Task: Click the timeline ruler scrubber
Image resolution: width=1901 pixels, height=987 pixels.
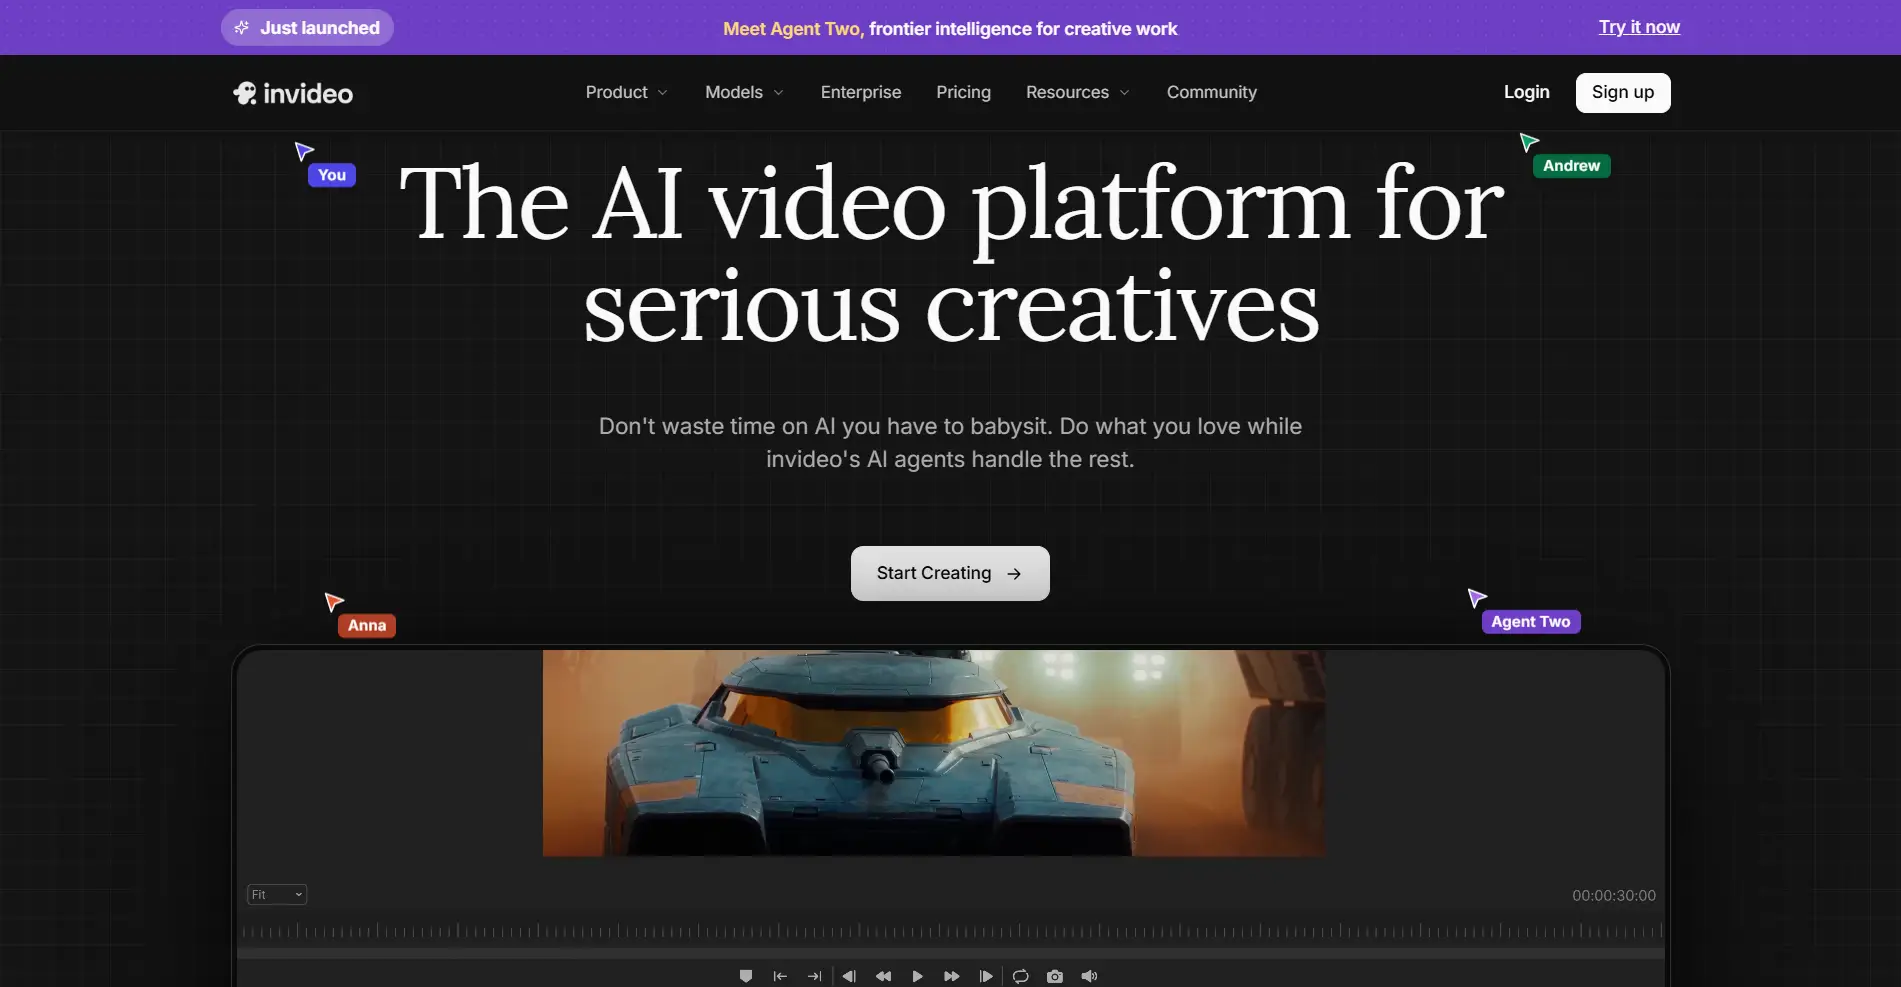Action: coord(950,931)
